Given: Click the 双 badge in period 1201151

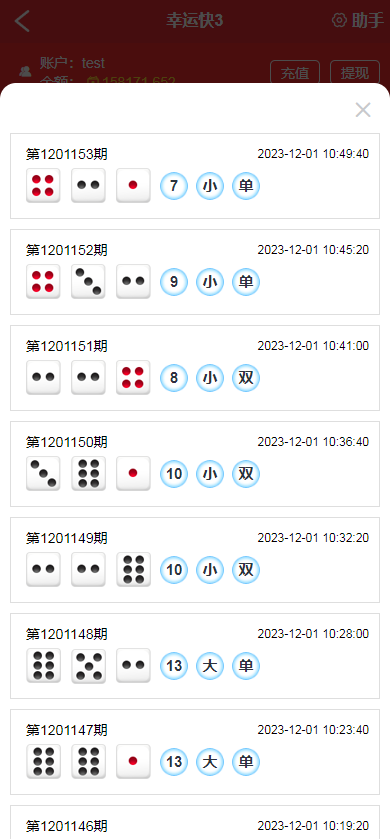Looking at the screenshot, I should 246,378.
